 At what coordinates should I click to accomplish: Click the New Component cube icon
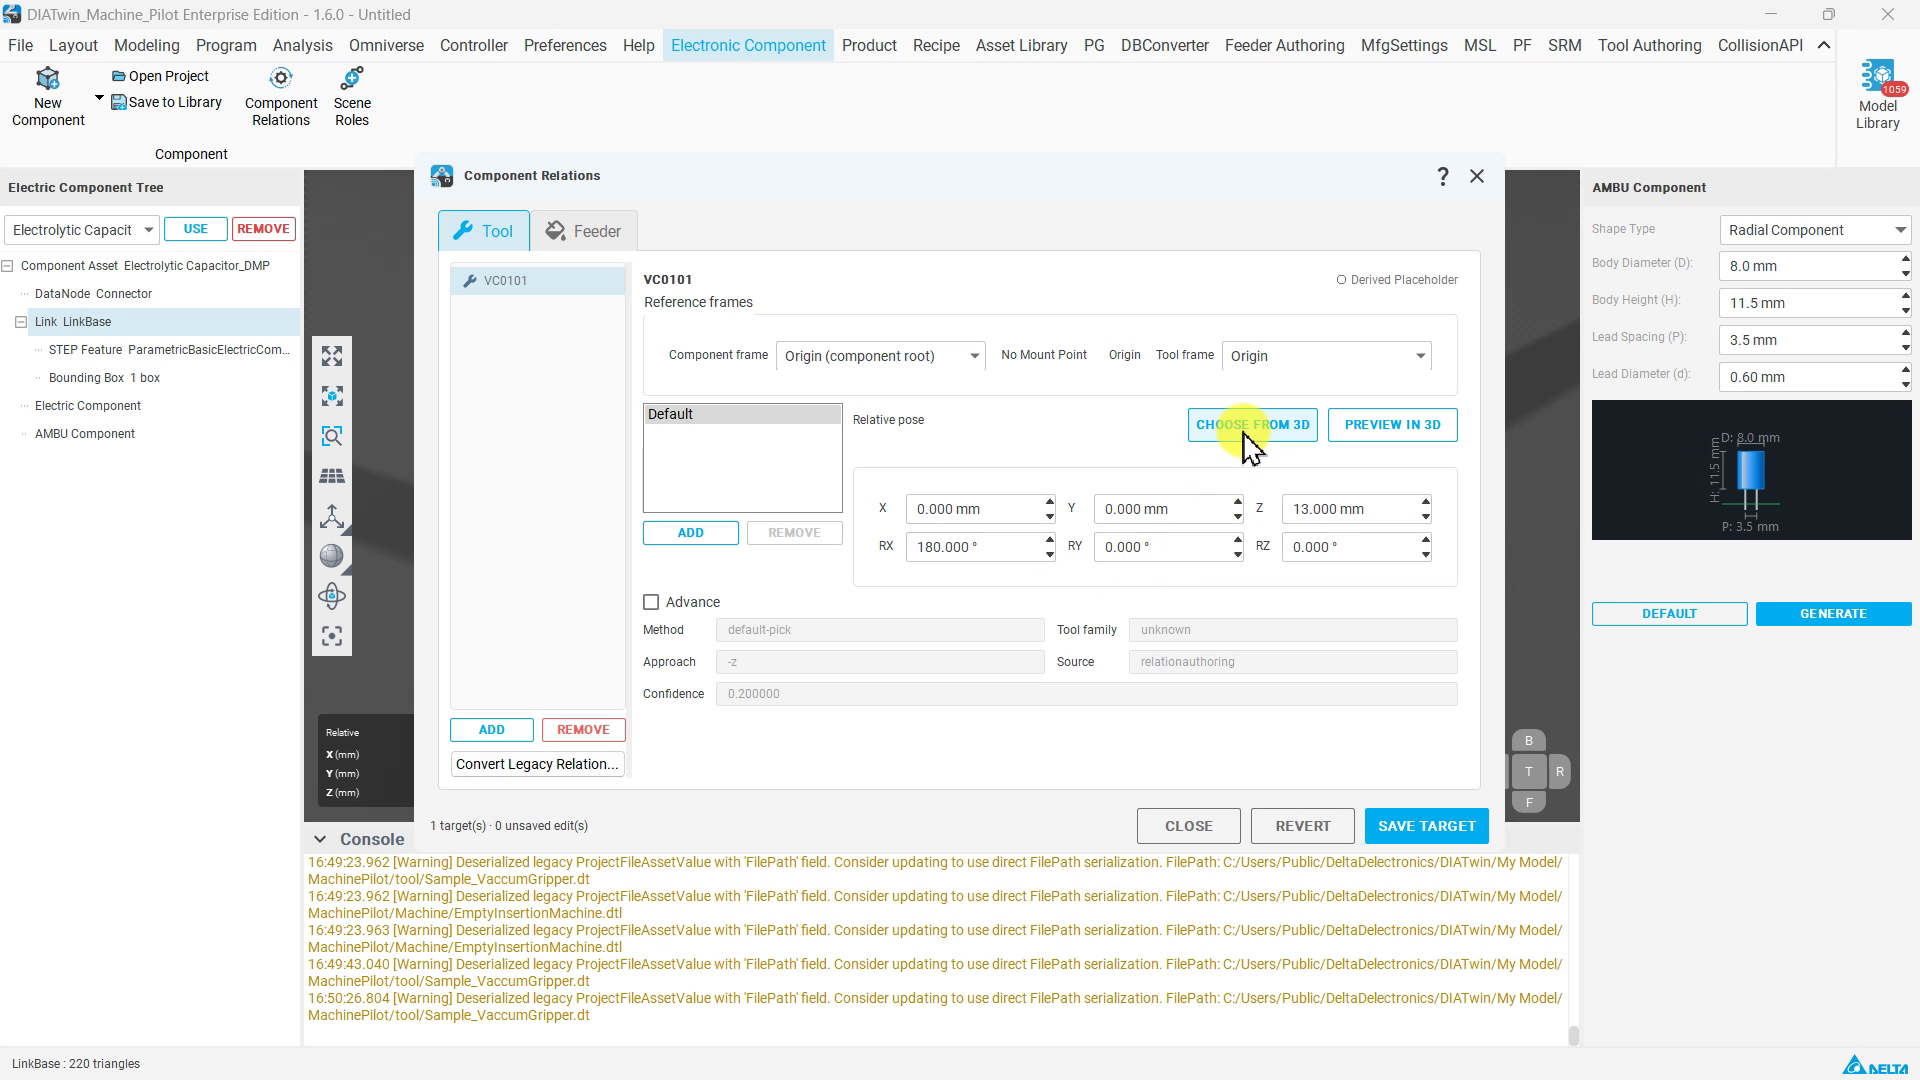pos(47,79)
